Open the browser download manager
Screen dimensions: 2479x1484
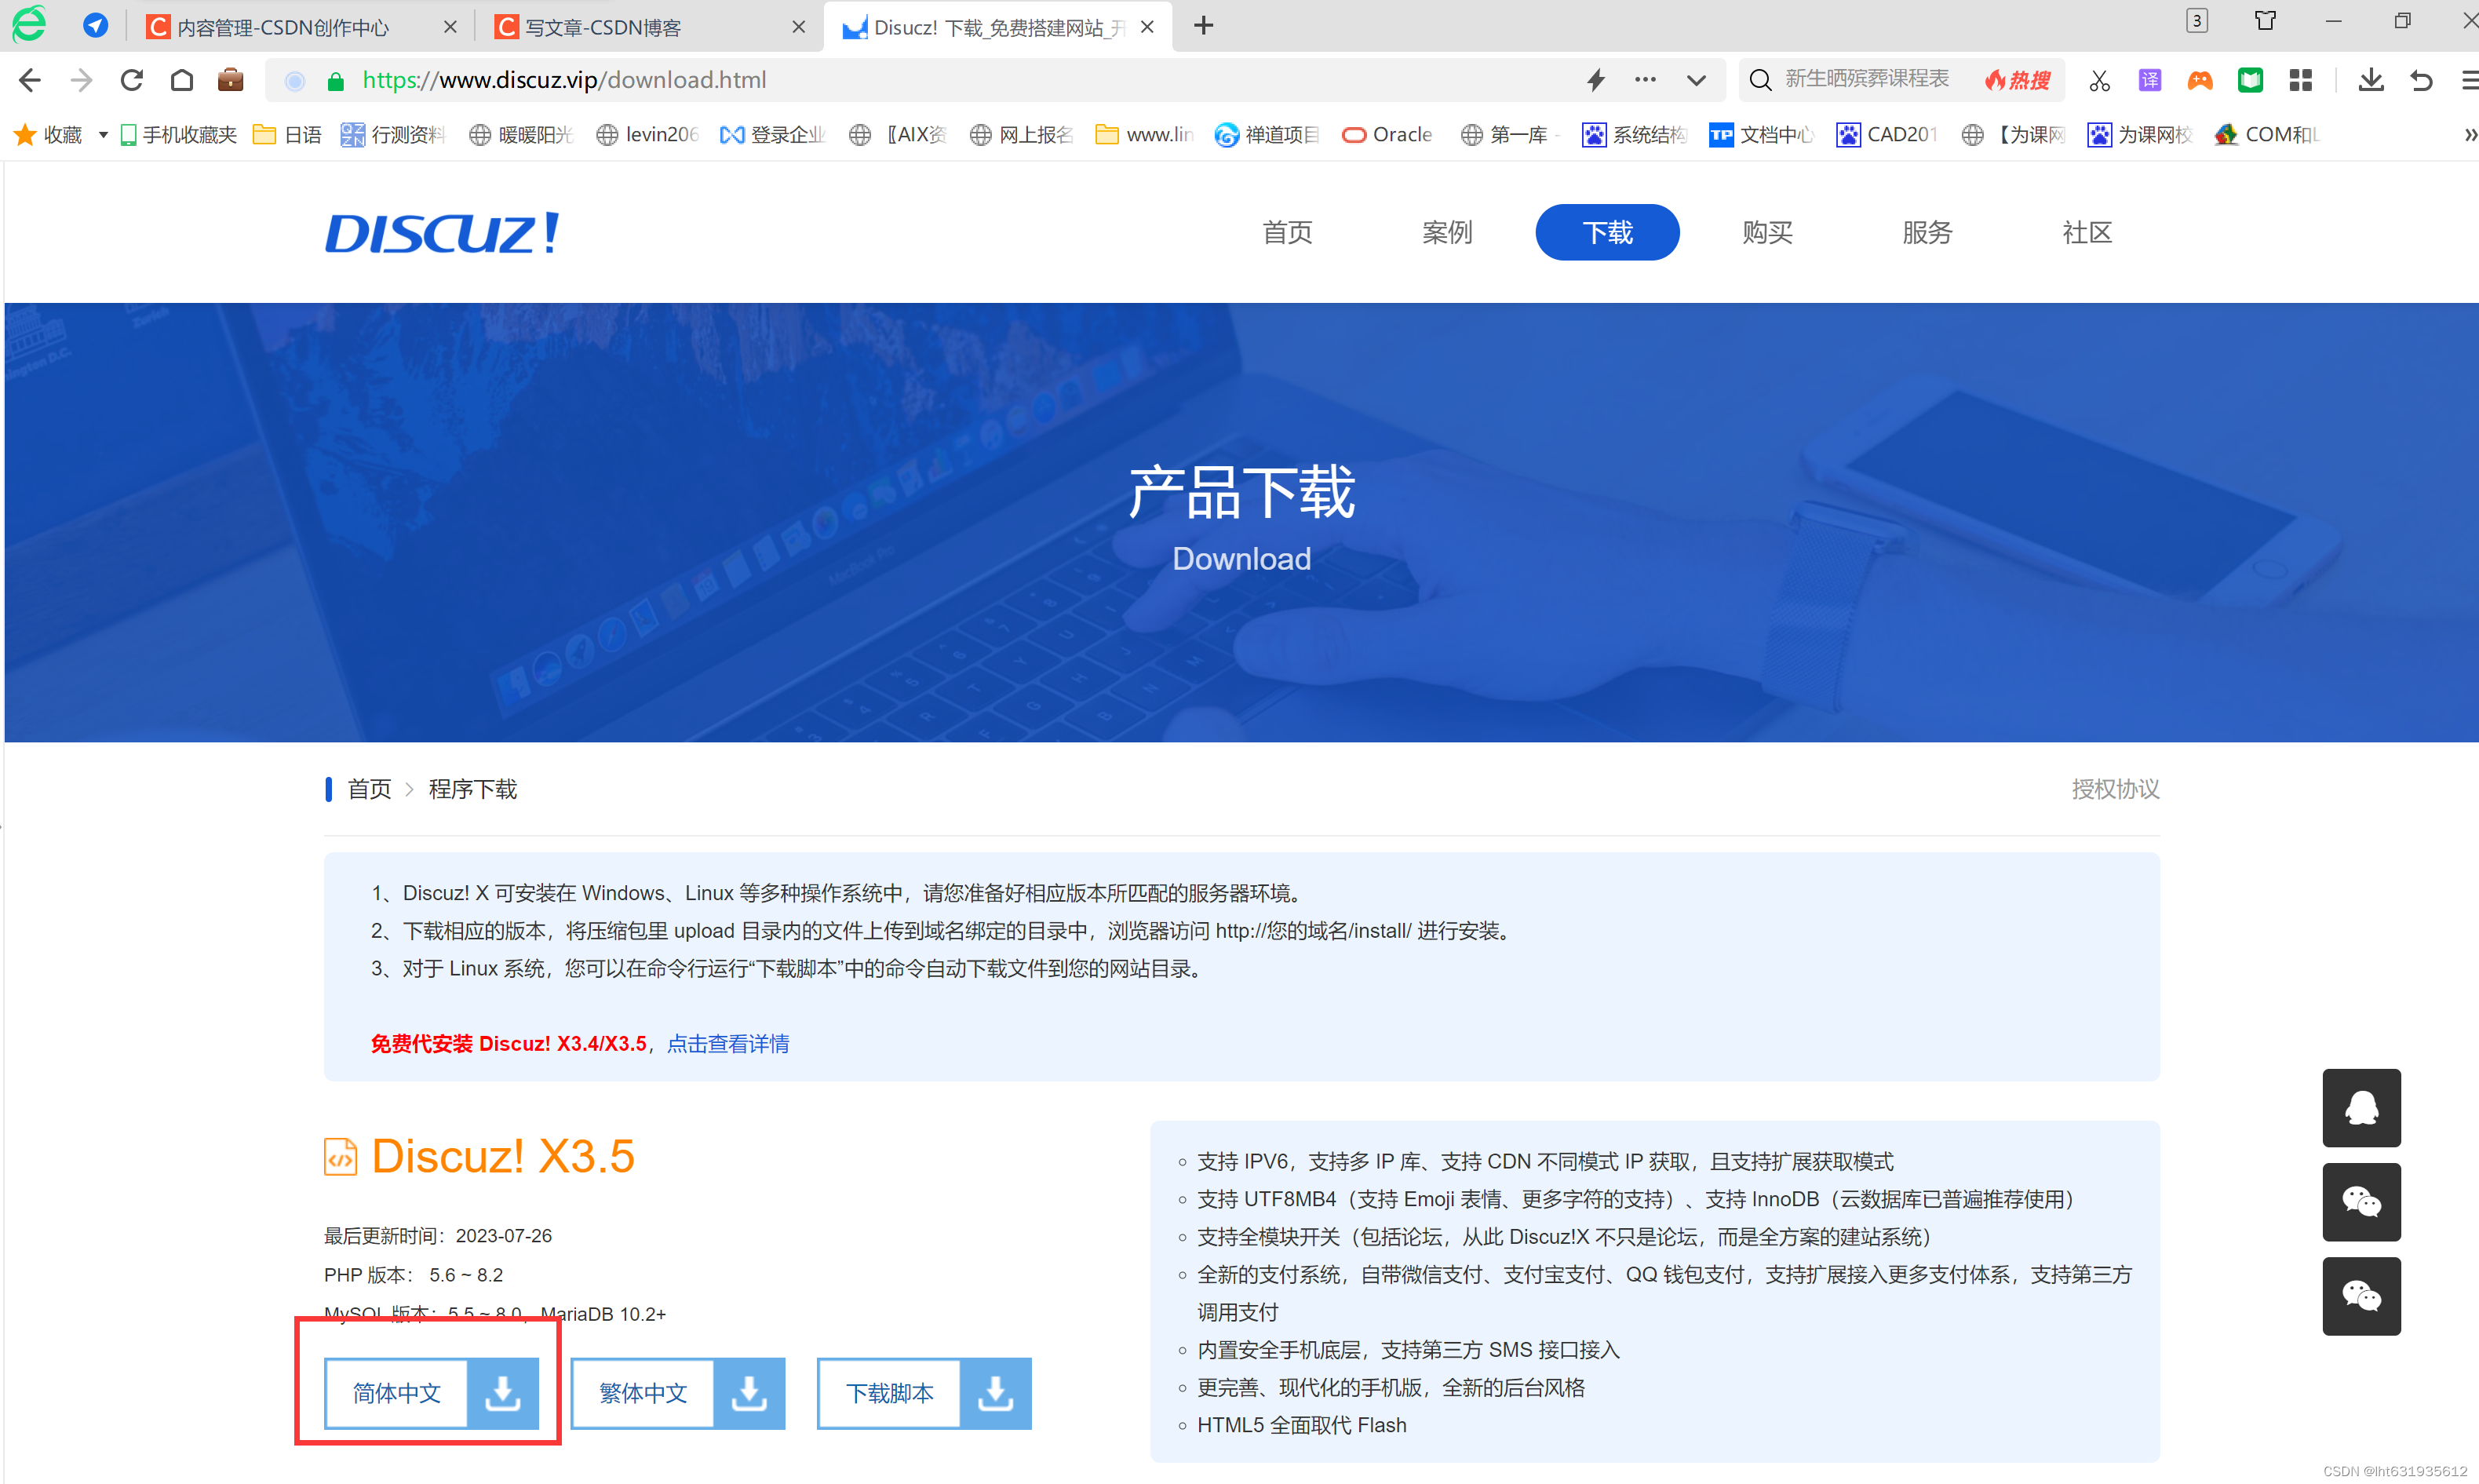[x=2371, y=80]
